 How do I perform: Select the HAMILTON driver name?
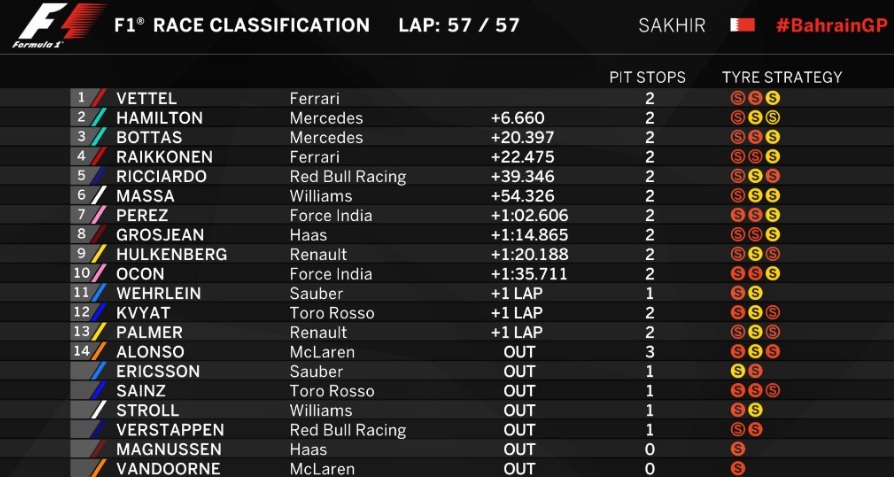click(160, 118)
